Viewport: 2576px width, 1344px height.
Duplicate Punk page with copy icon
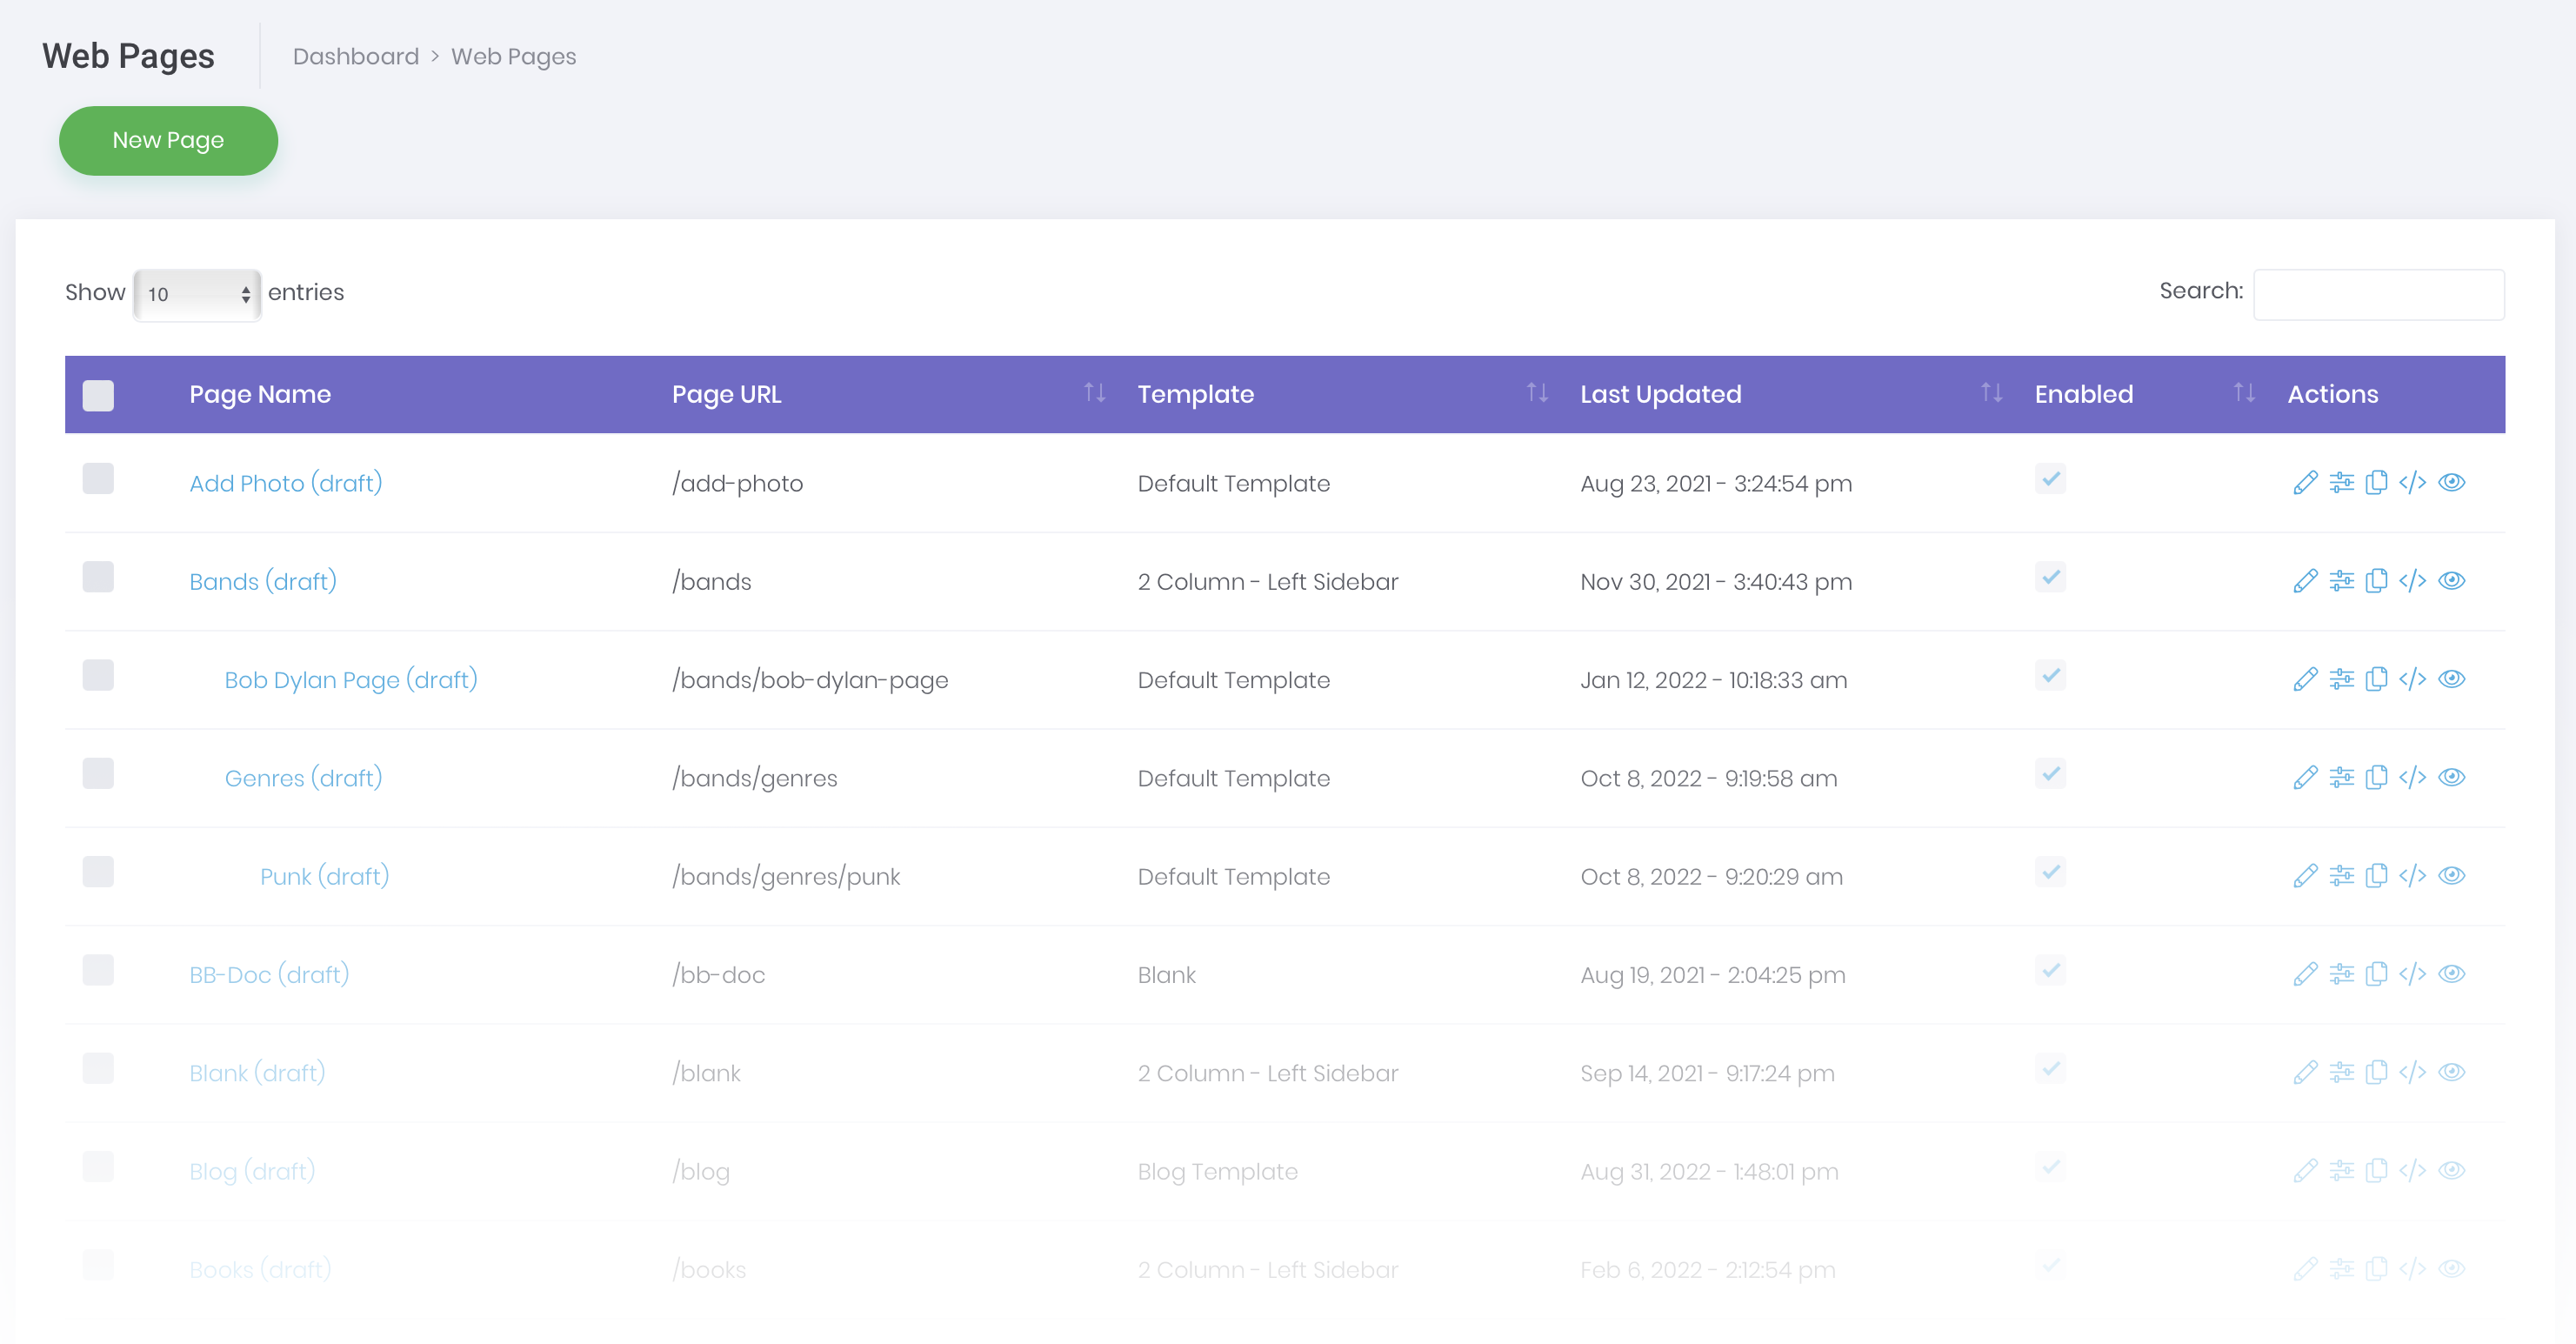[2376, 876]
